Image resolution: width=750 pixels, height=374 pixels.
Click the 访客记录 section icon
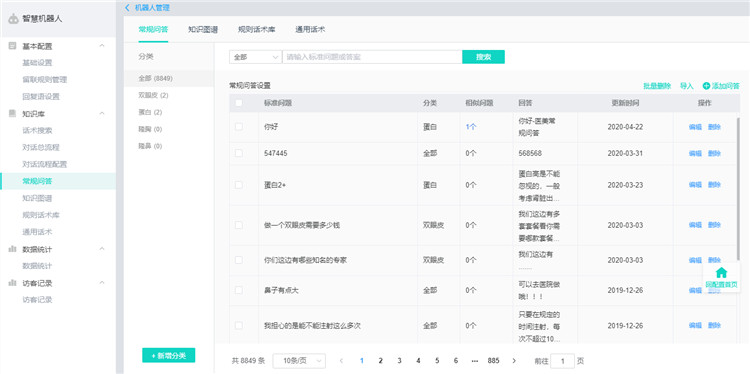(x=12, y=283)
